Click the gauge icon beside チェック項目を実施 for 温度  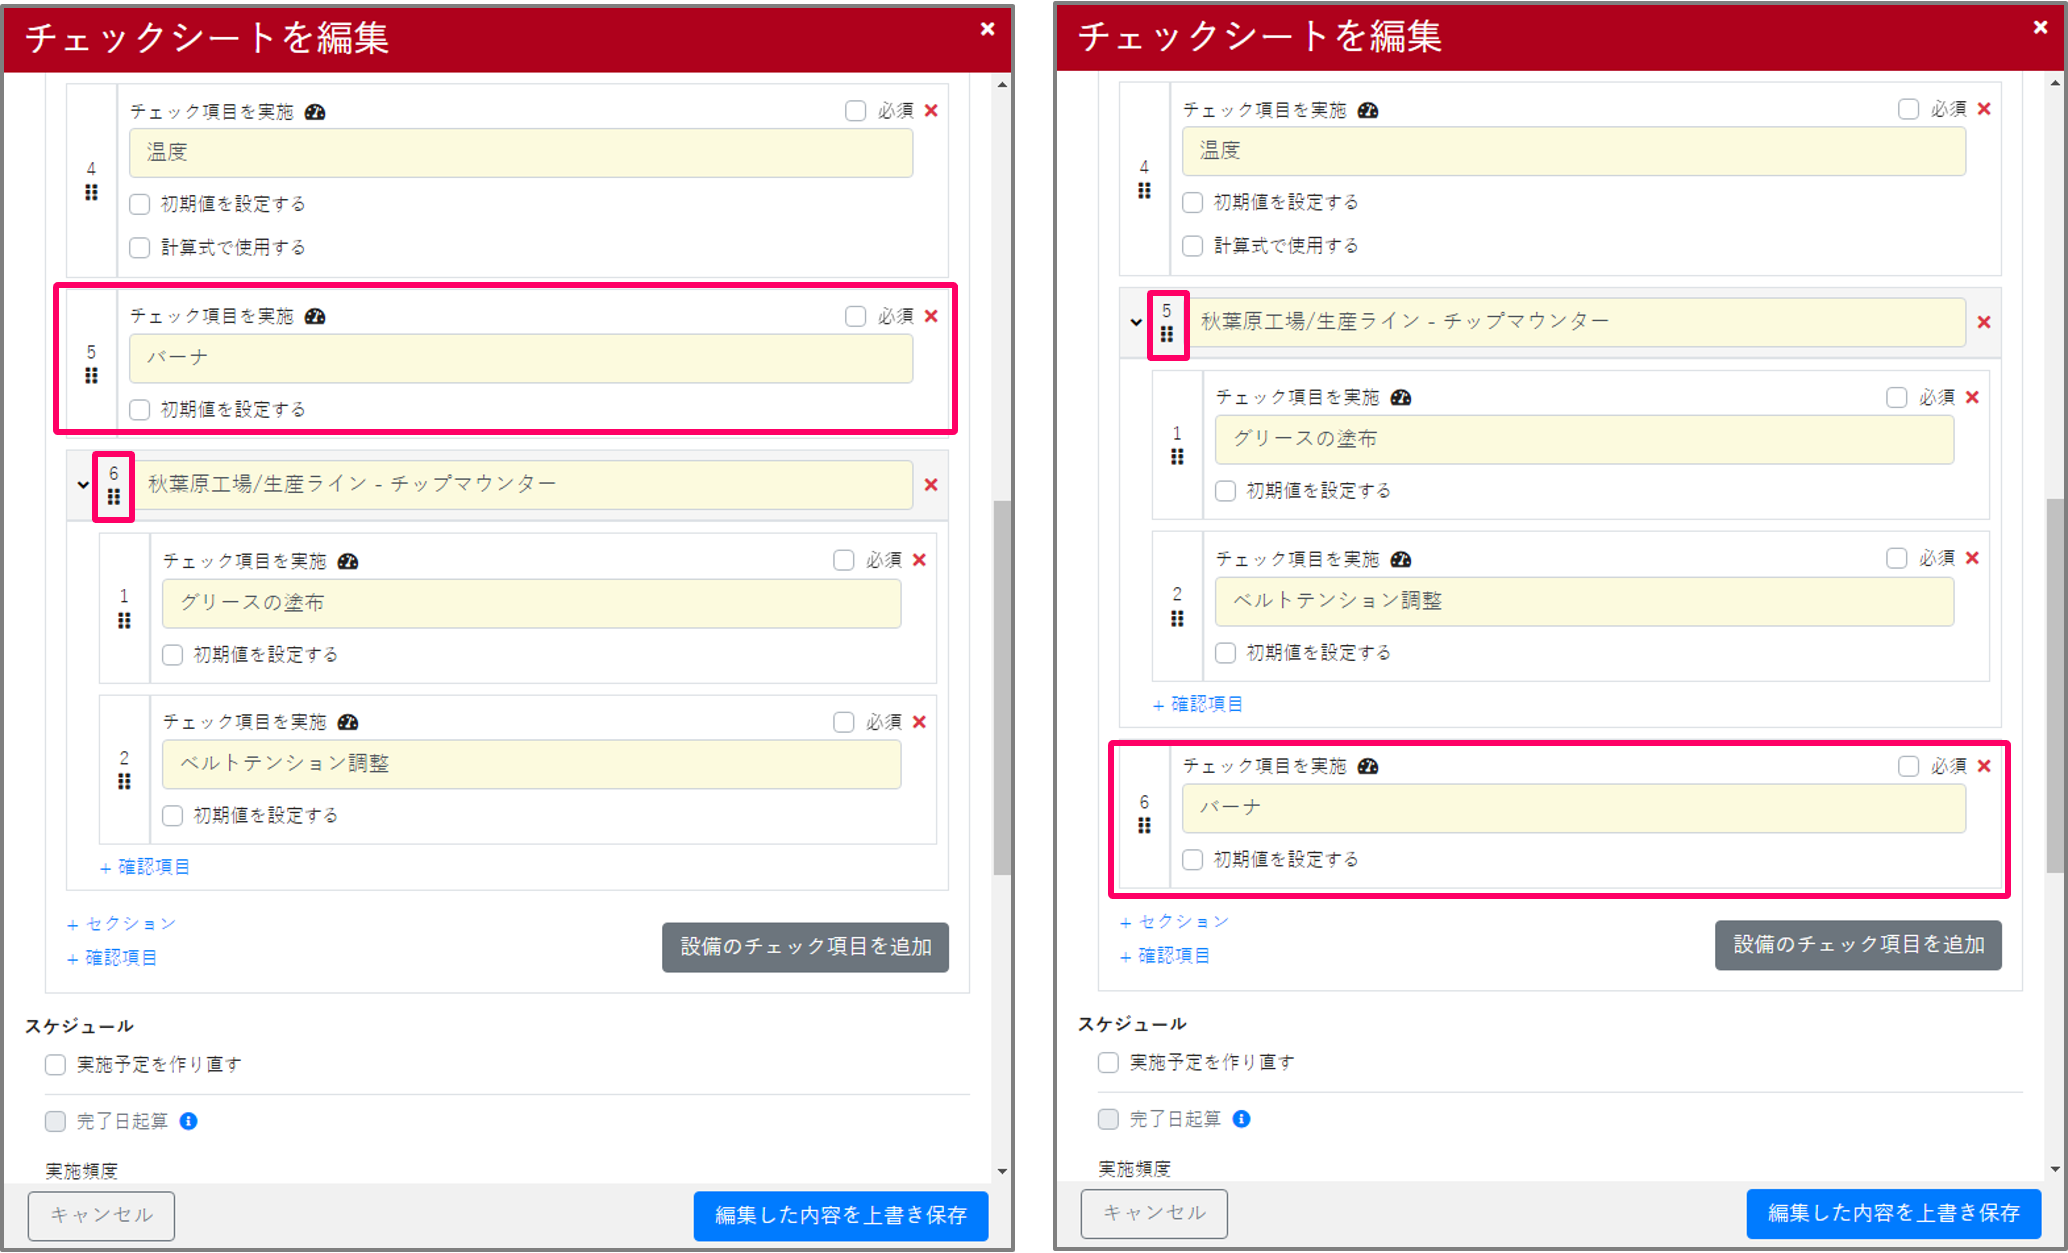[x=315, y=112]
